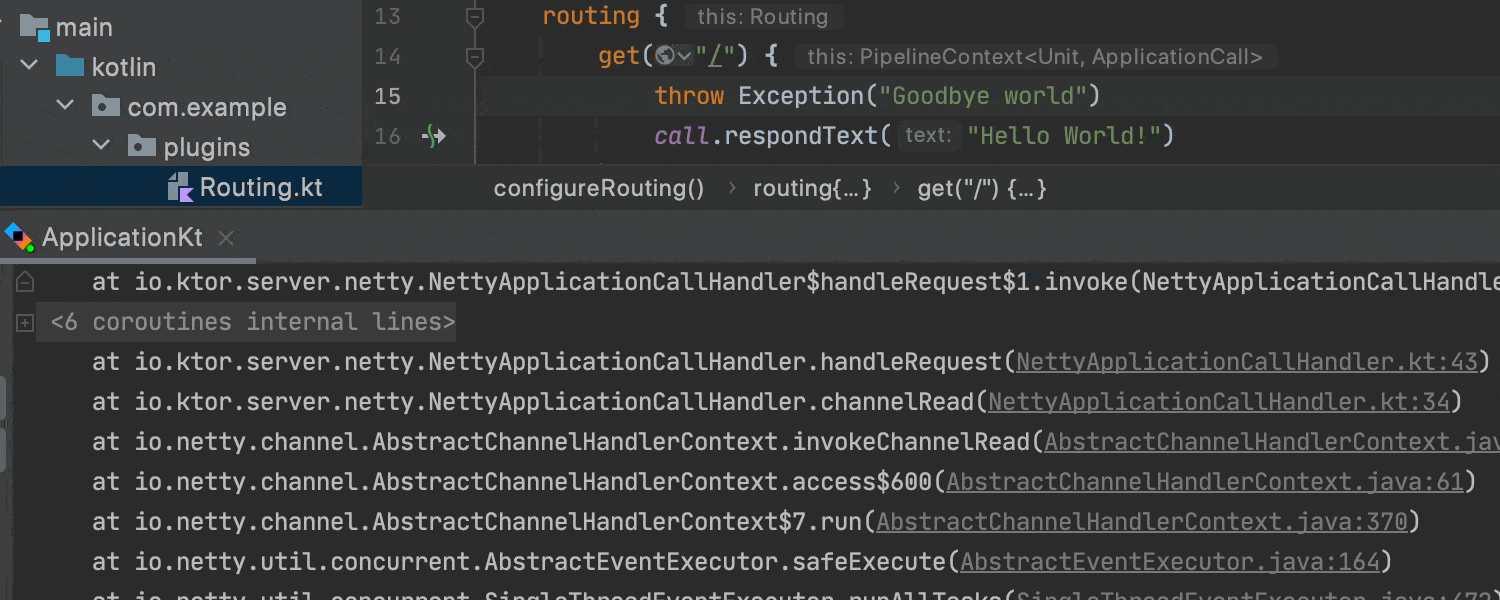Click the house-shaped icon in the console gutter
Screen dimensions: 1500x600
click(x=23, y=281)
